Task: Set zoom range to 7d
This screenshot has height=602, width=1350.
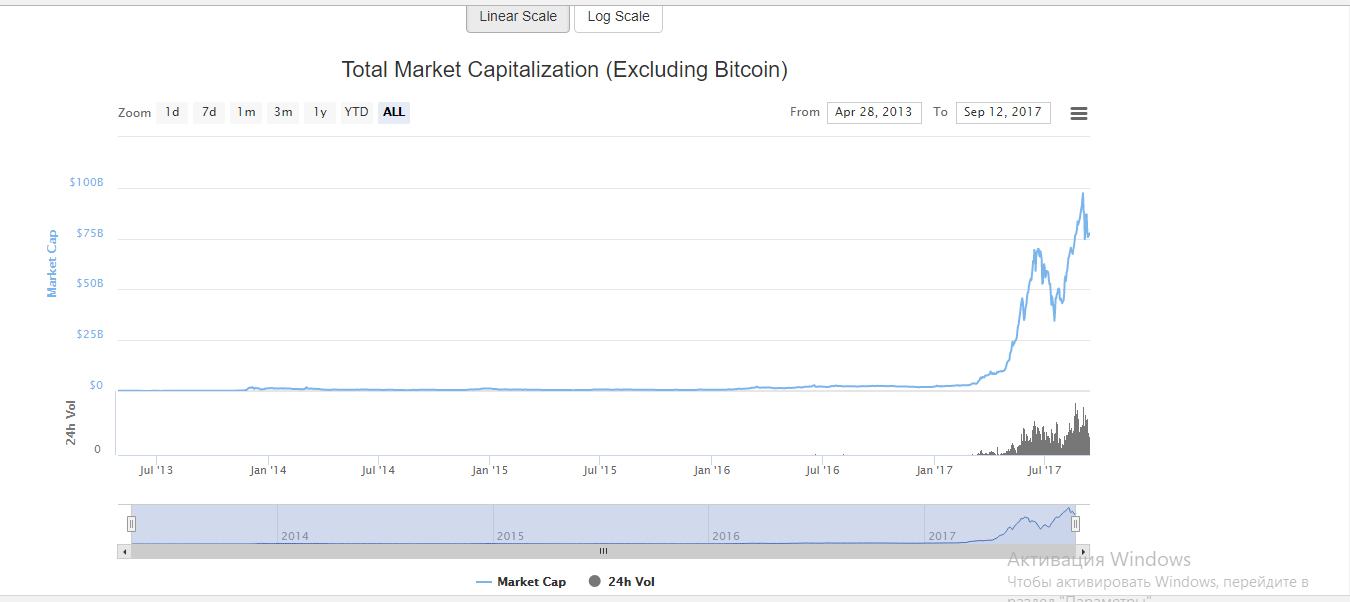Action: 209,112
